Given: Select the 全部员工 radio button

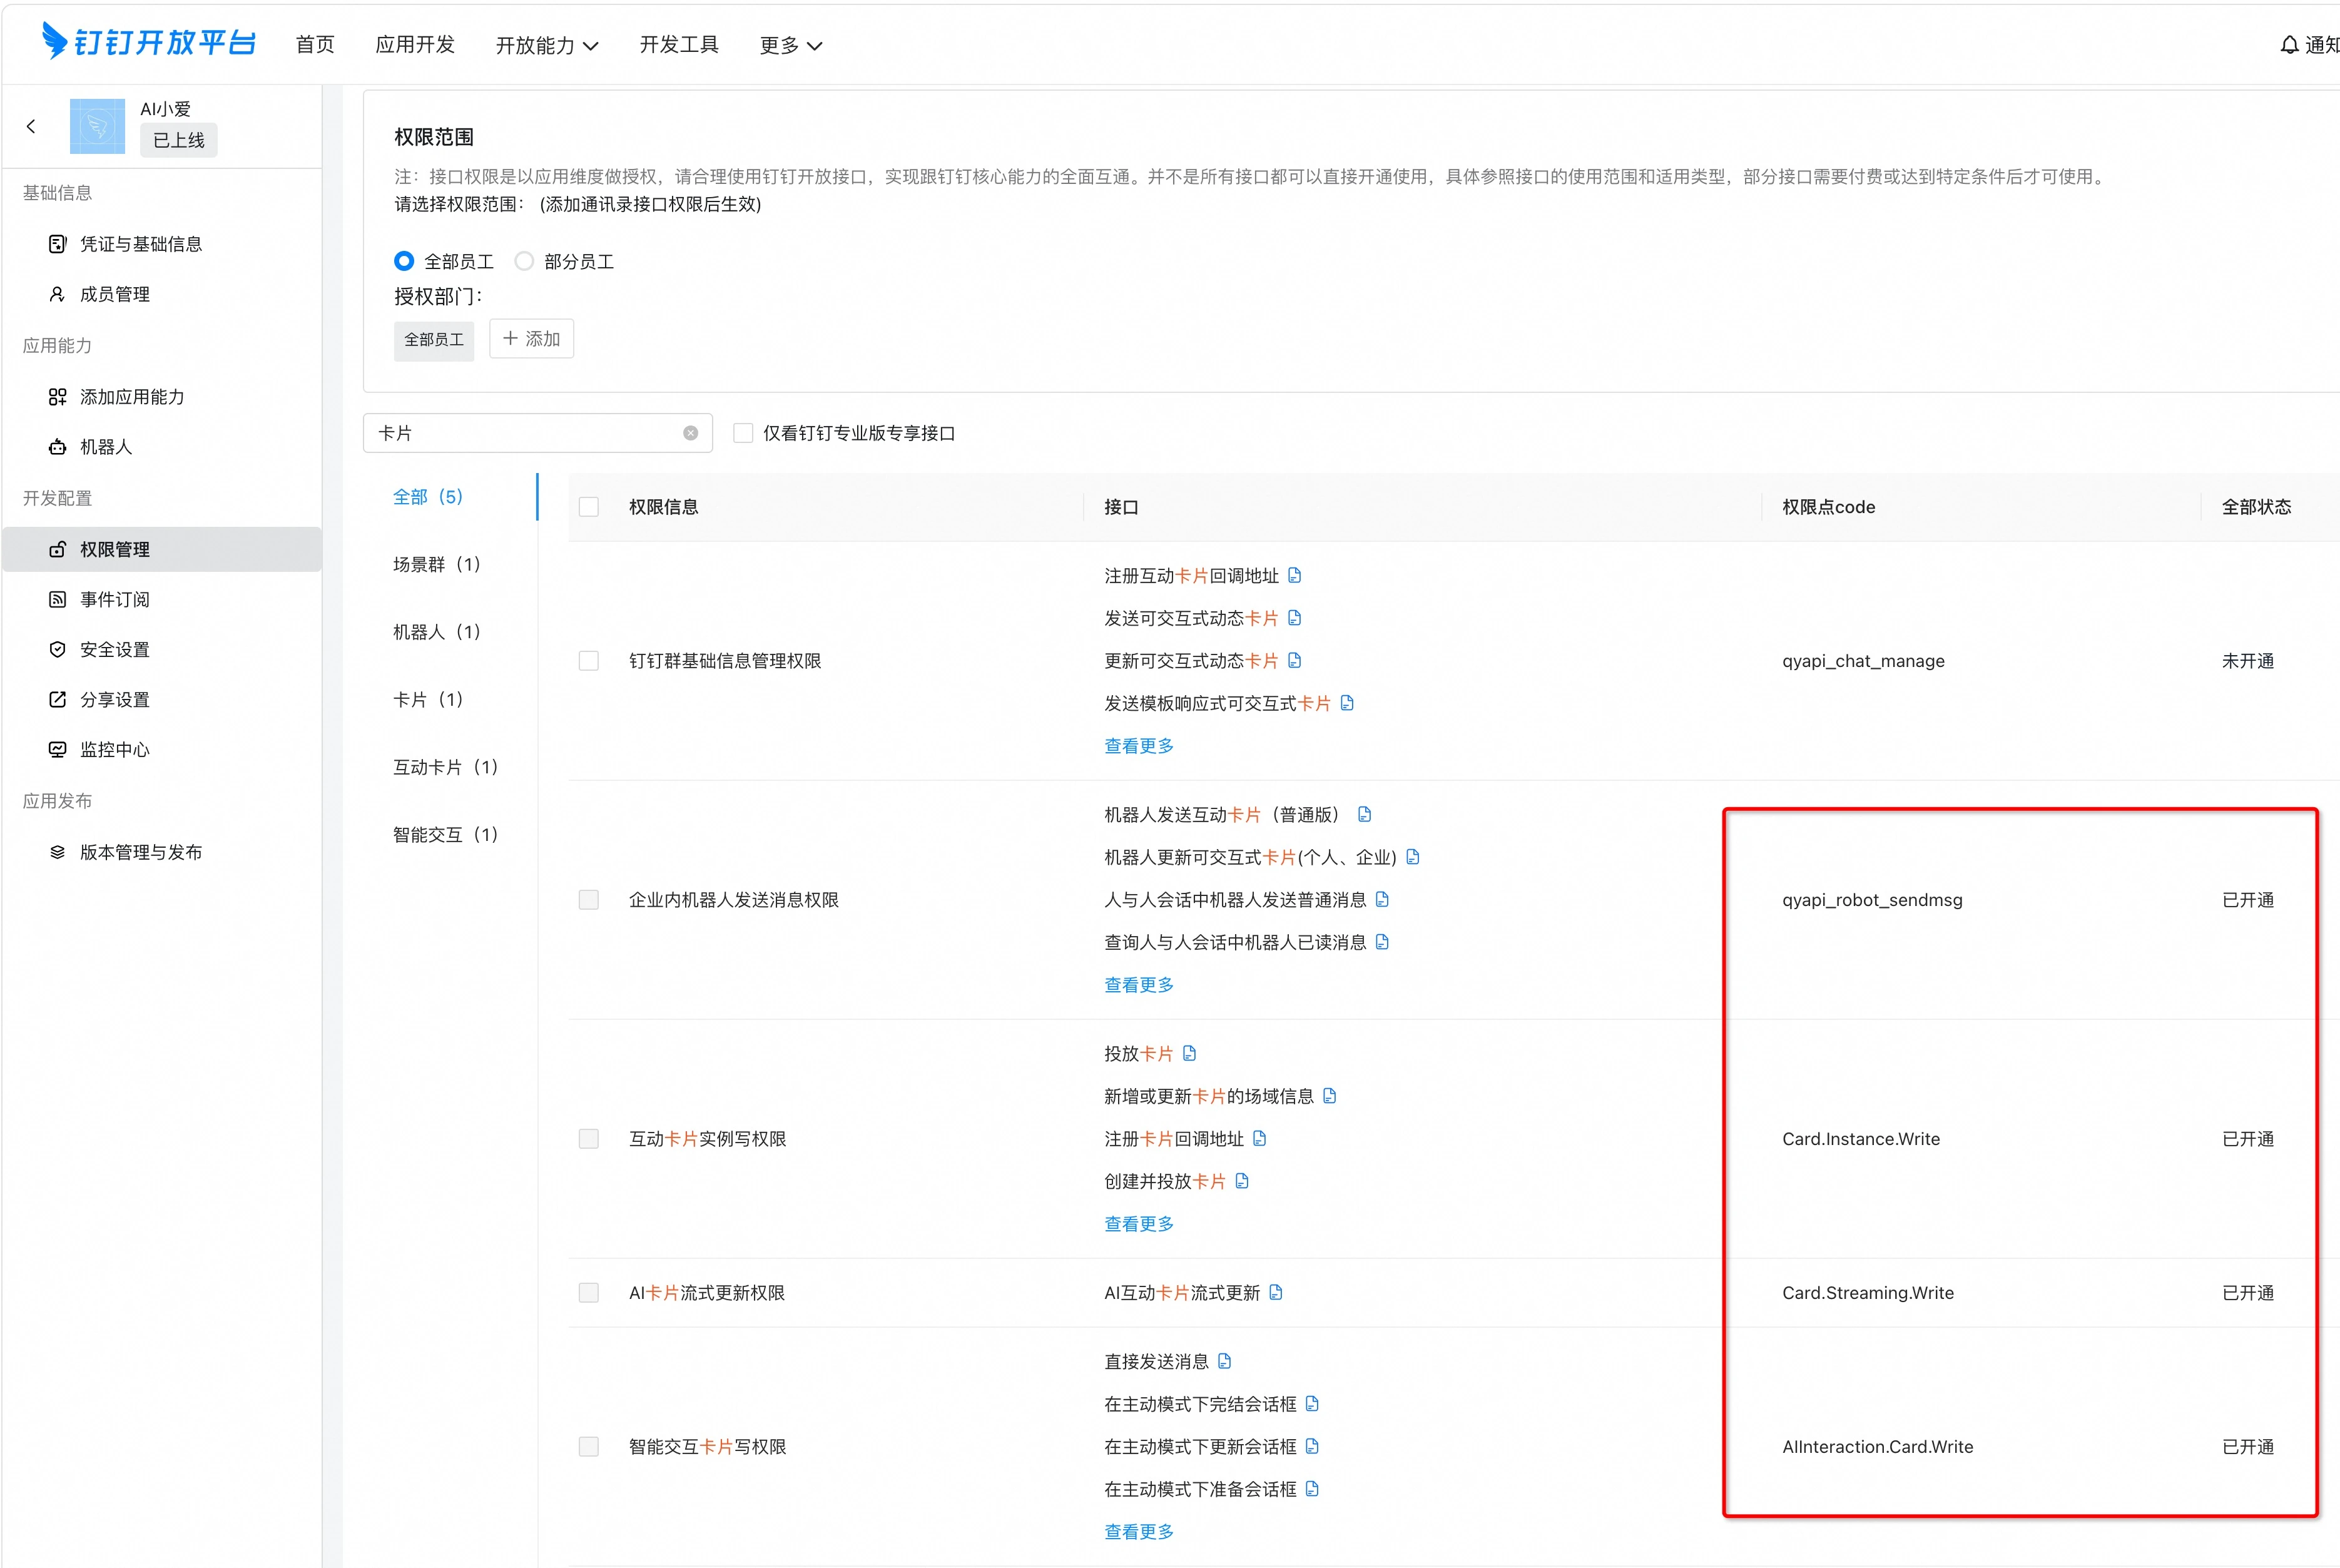Looking at the screenshot, I should tap(404, 261).
